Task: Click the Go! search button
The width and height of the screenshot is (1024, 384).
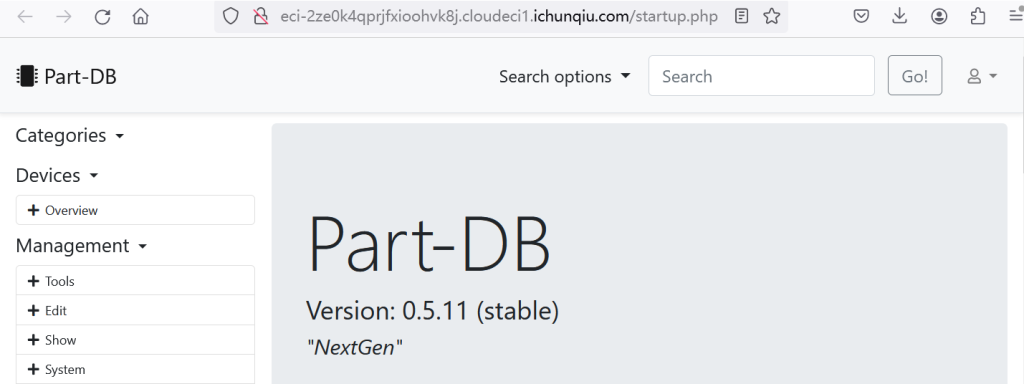Action: pyautogui.click(x=915, y=76)
